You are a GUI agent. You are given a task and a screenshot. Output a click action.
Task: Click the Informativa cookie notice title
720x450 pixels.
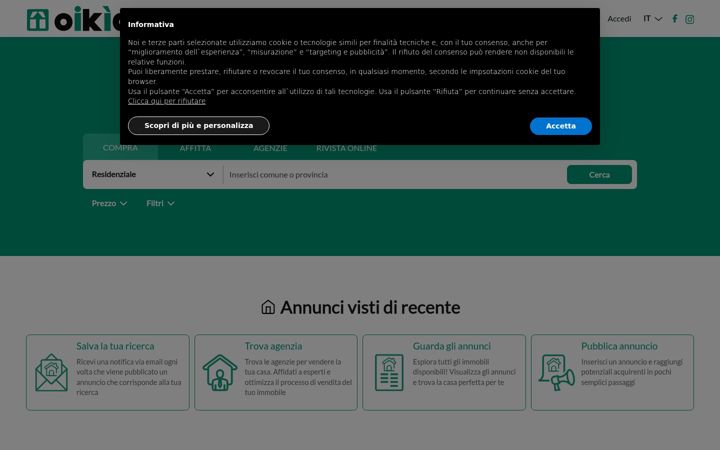pos(151,24)
